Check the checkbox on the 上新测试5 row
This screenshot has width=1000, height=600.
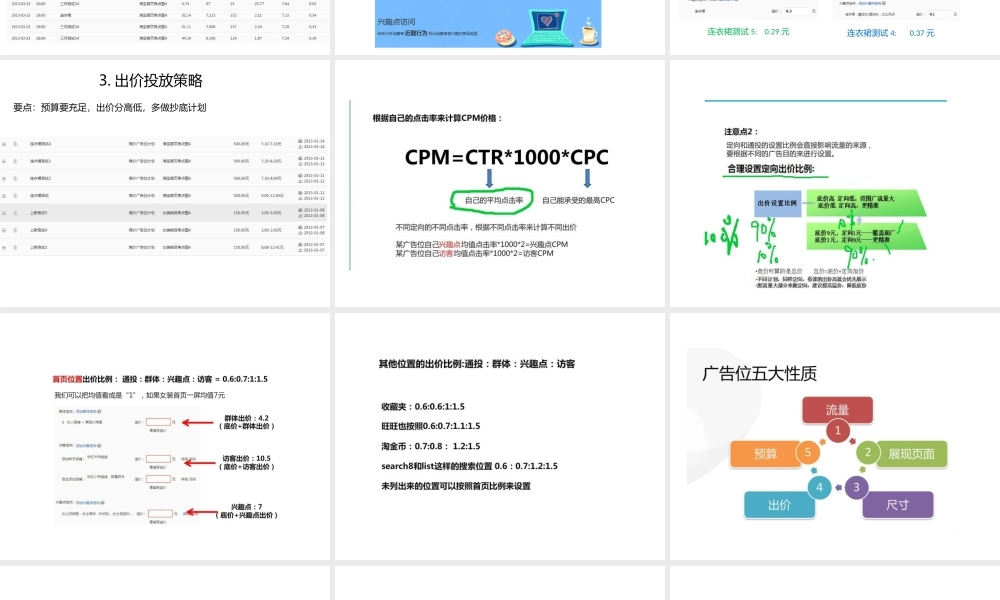[15, 213]
